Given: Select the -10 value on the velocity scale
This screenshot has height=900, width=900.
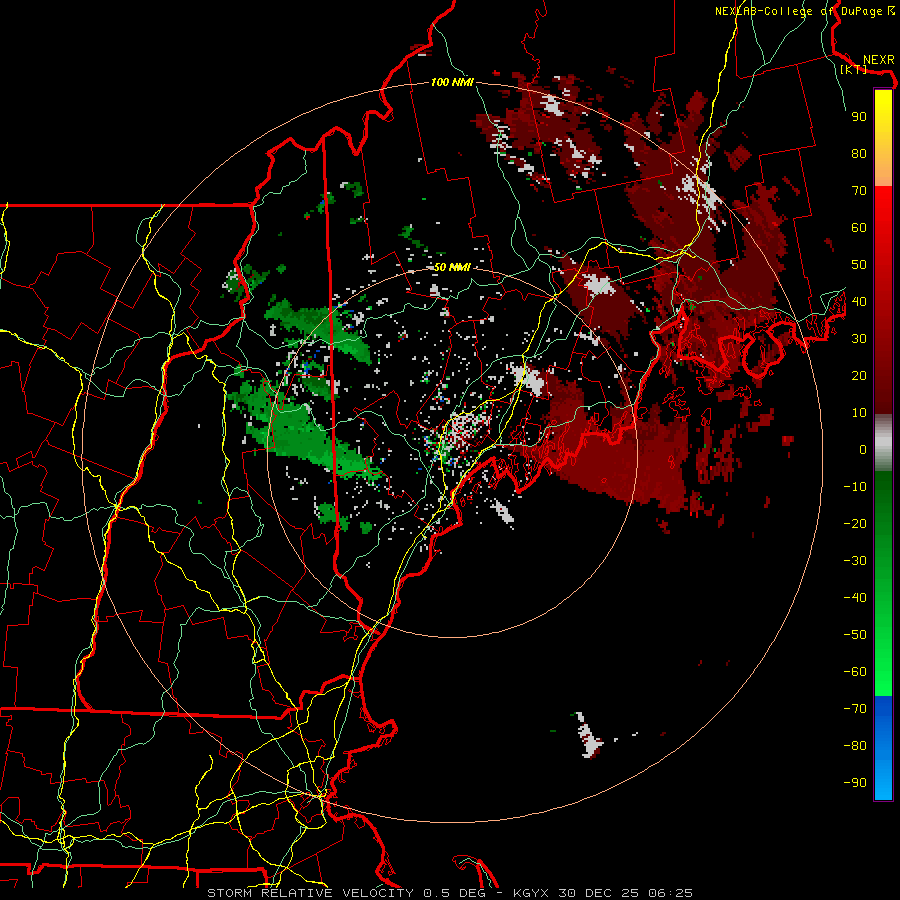Looking at the screenshot, I should pos(855,487).
